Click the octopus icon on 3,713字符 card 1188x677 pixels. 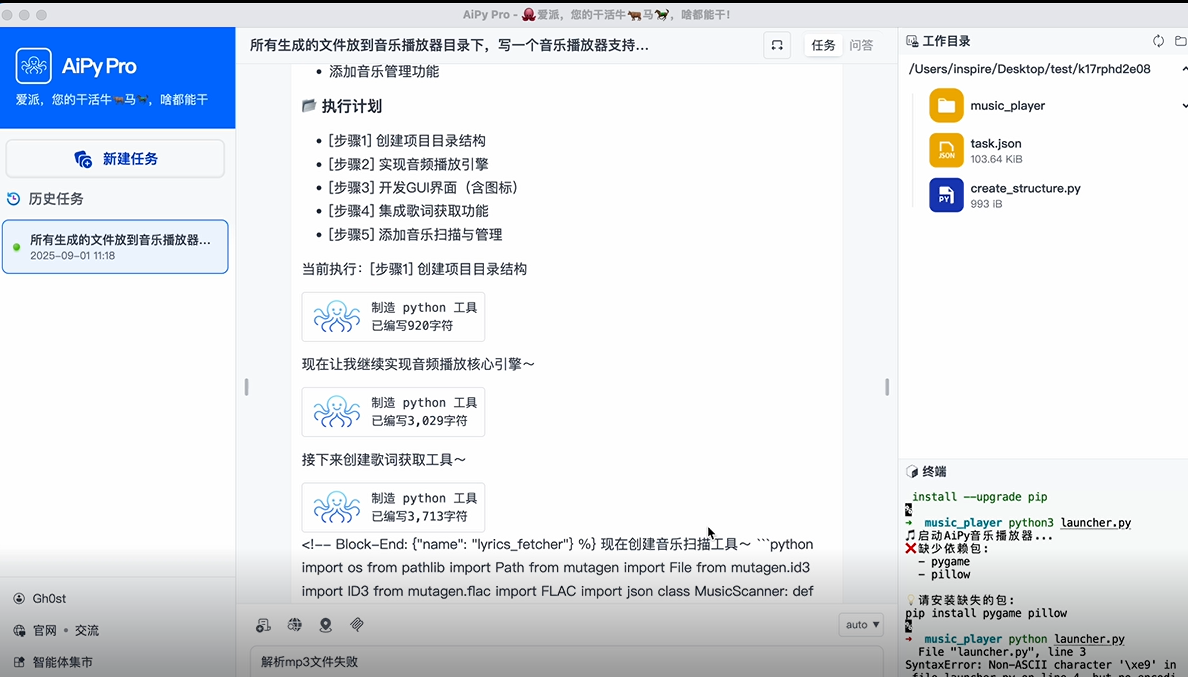click(x=337, y=507)
